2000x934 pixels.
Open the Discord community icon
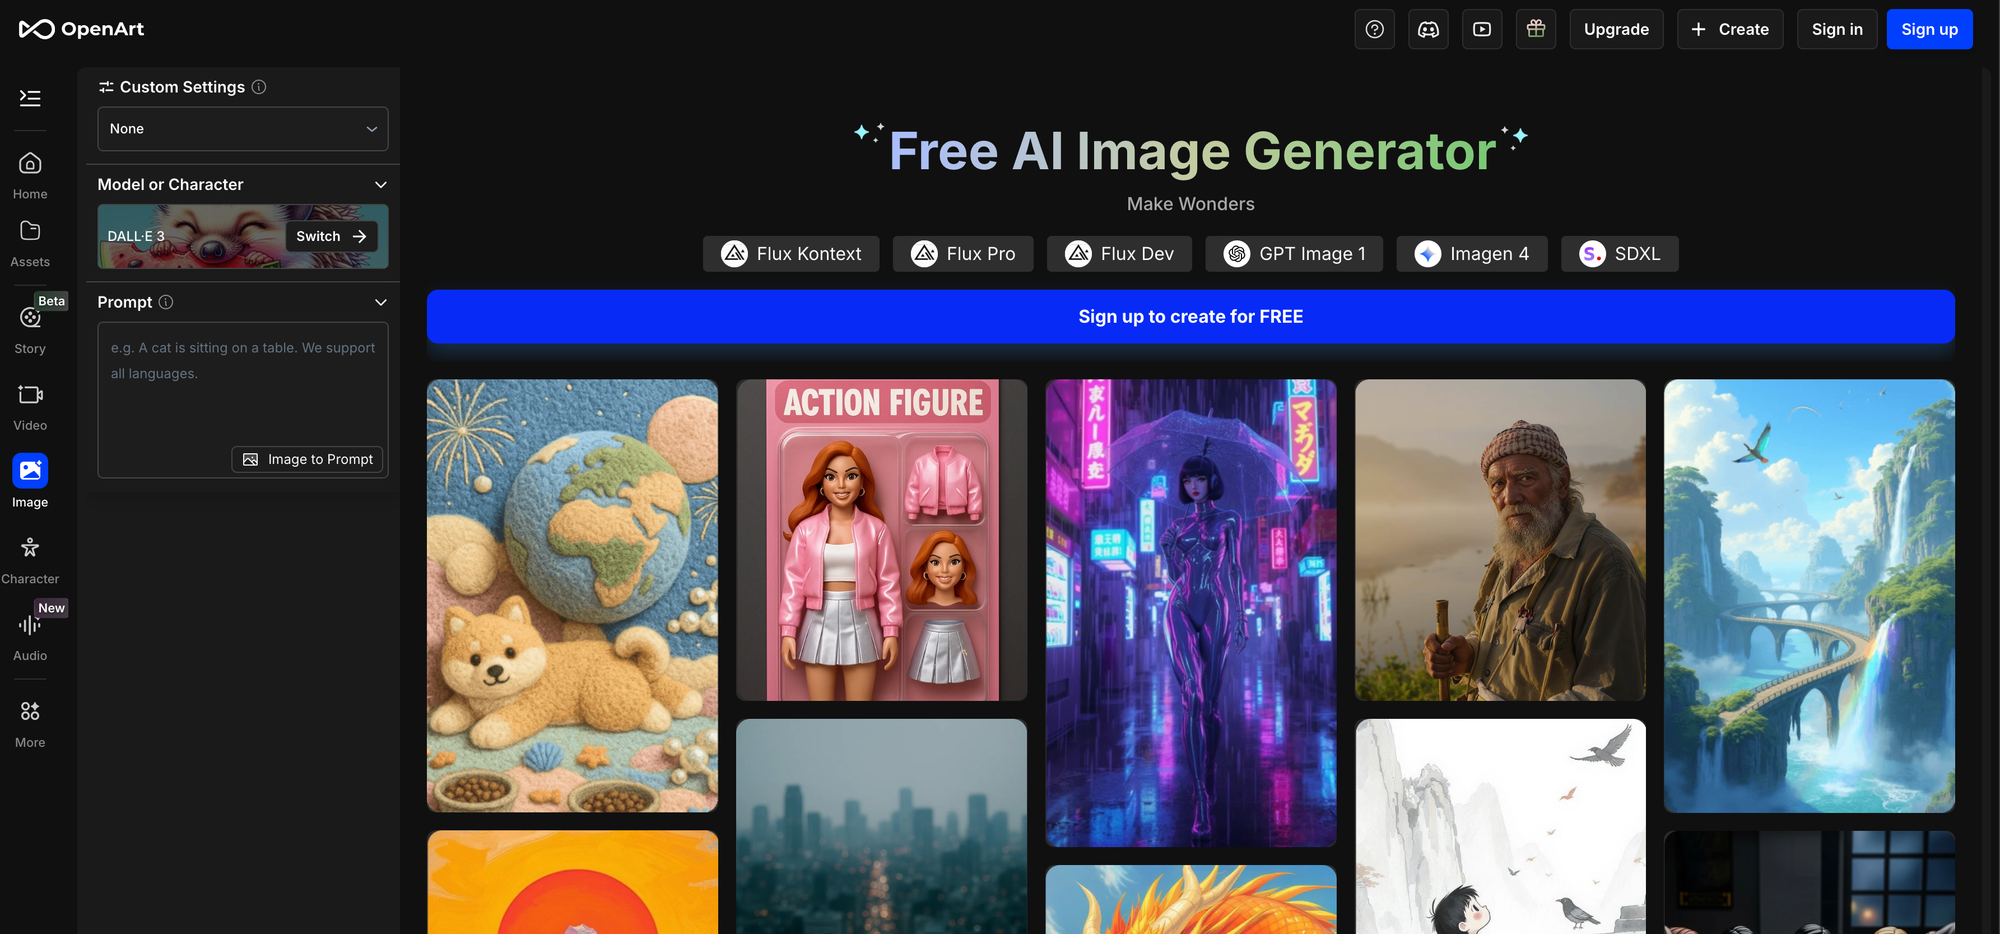1428,29
